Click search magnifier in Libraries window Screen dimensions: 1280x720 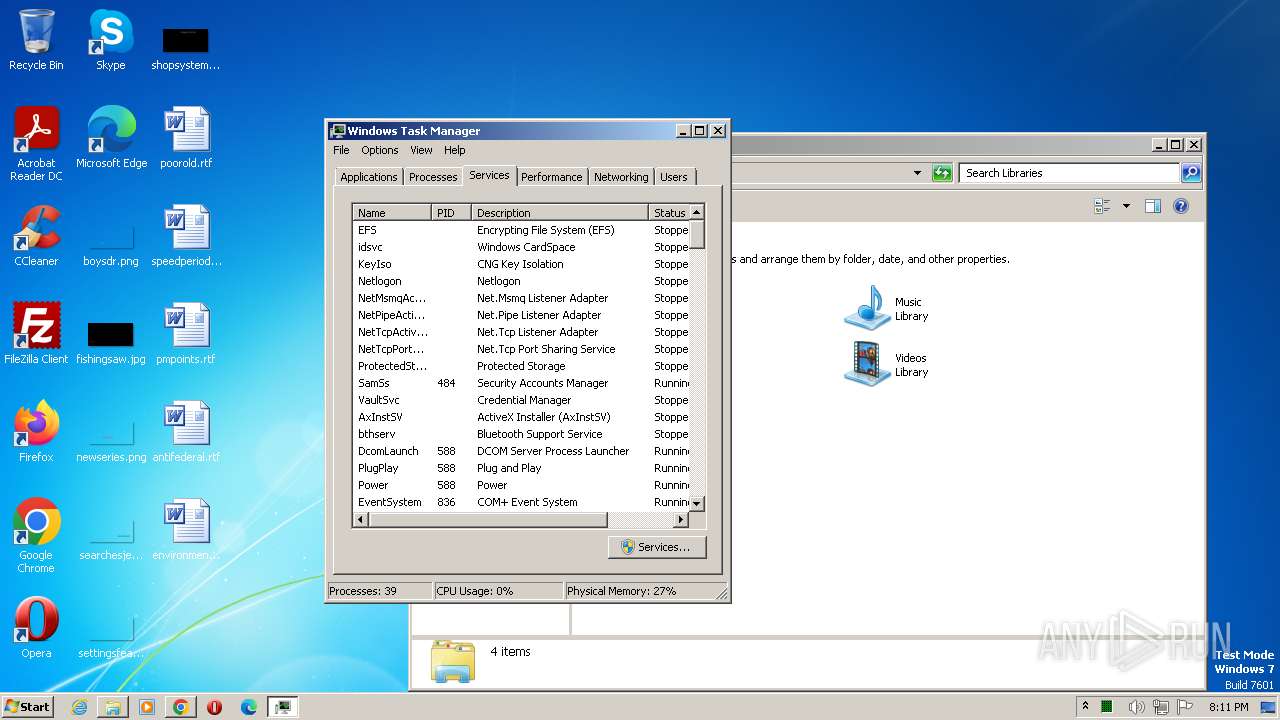point(1191,173)
